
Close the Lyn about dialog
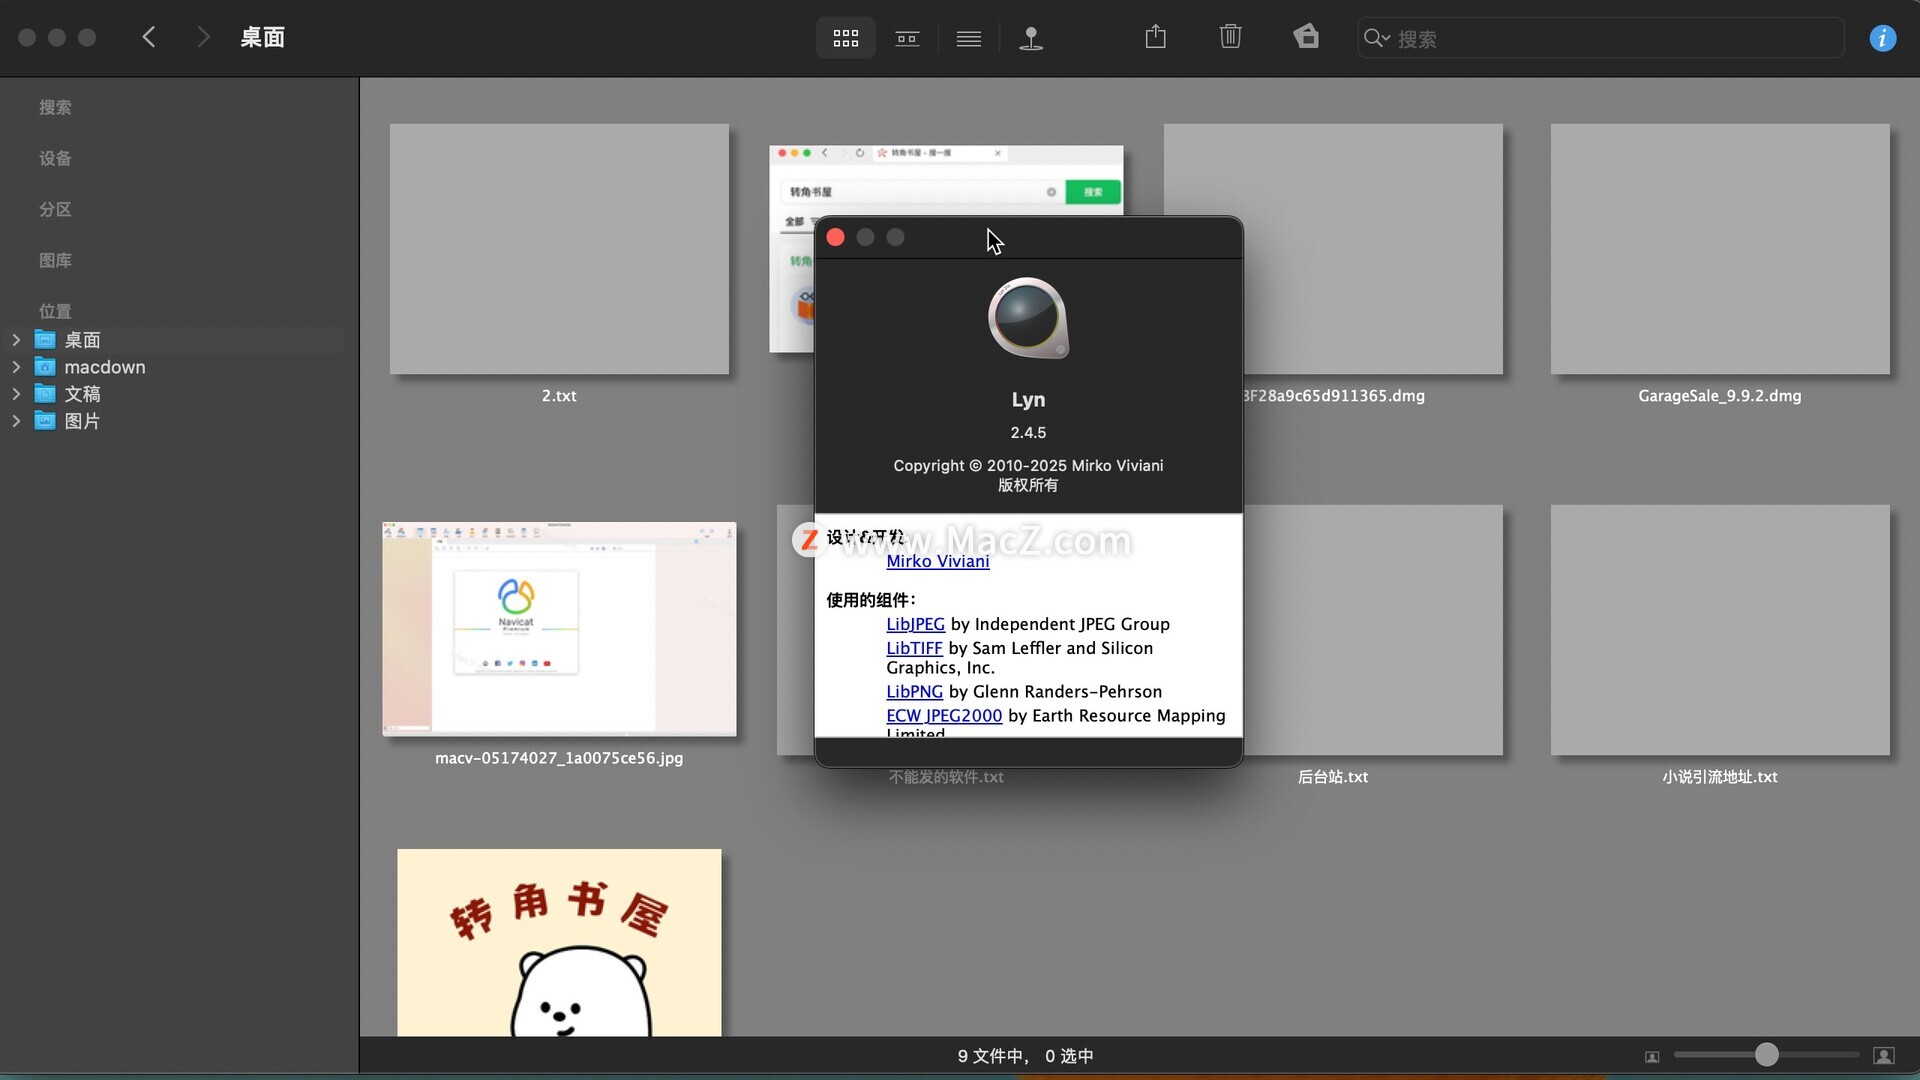(836, 237)
